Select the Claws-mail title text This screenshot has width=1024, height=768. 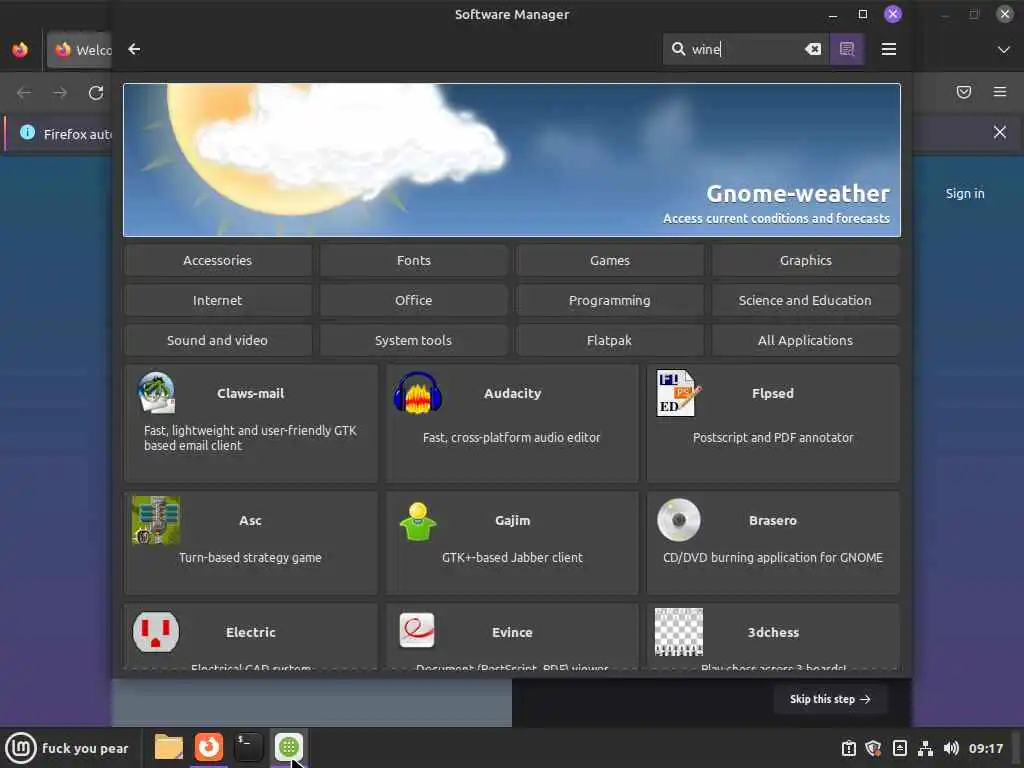coord(251,393)
